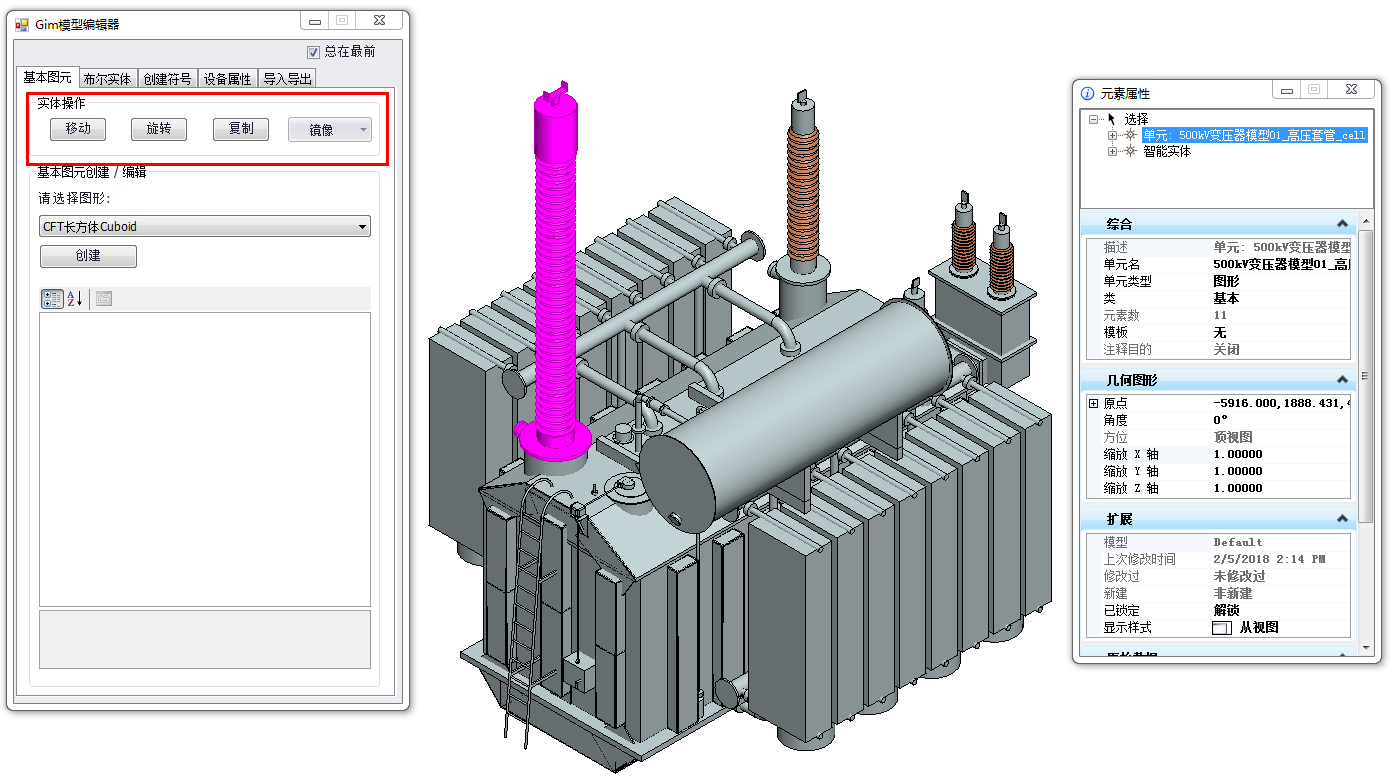1395x778 pixels.
Task: Select the 单元: 500kV变压器模型01 tree item
Action: click(x=1254, y=135)
